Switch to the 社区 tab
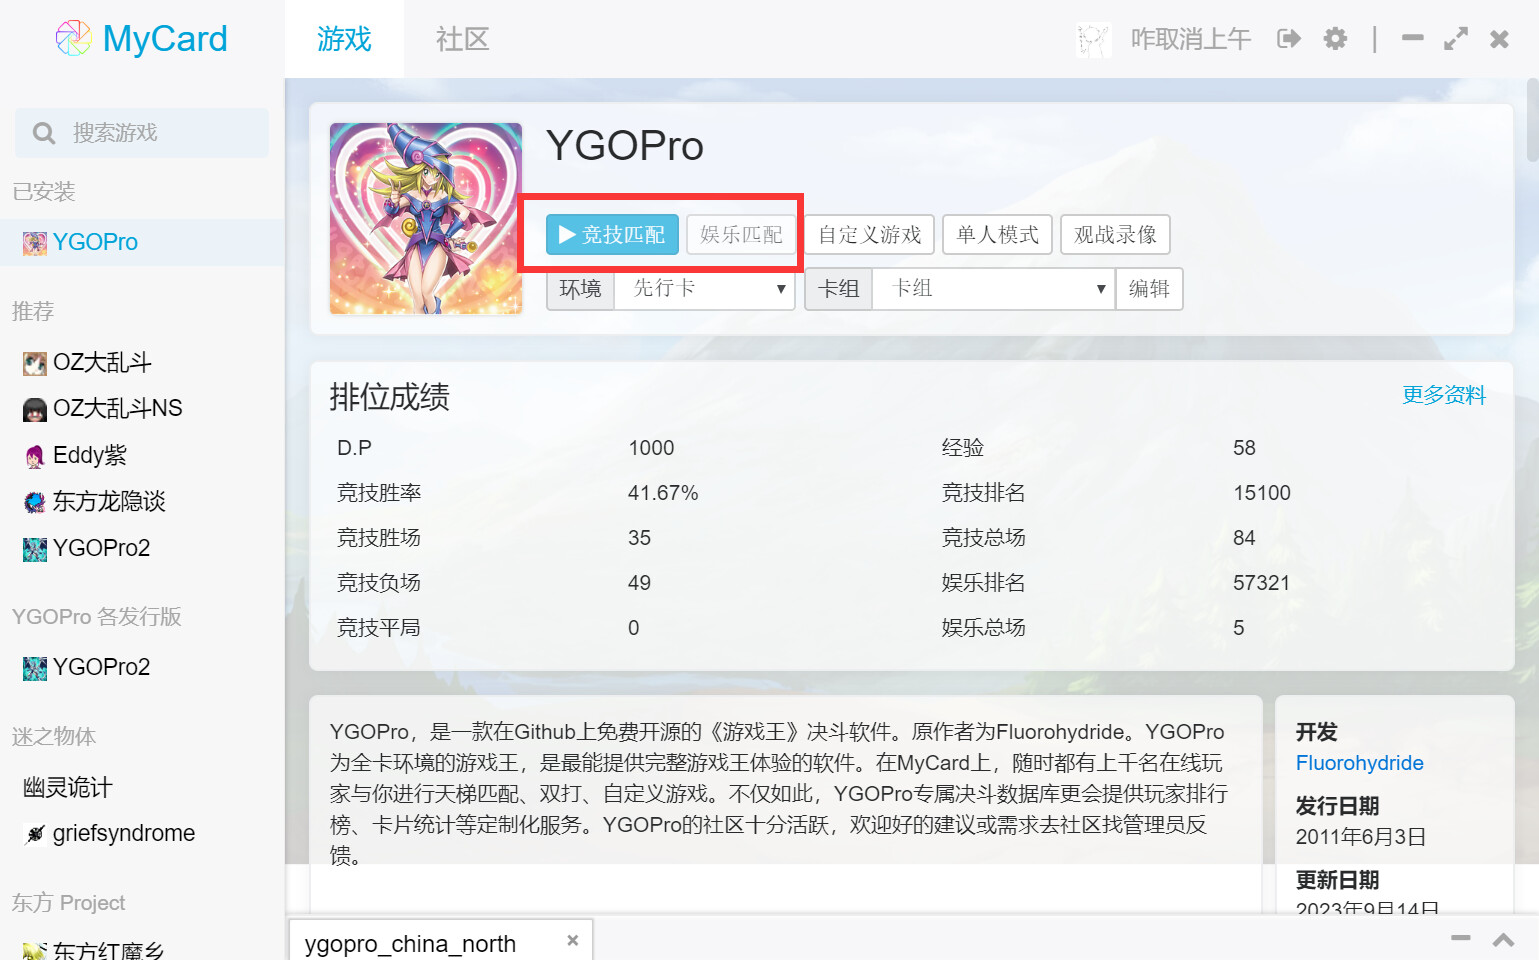The image size is (1539, 960). [462, 39]
